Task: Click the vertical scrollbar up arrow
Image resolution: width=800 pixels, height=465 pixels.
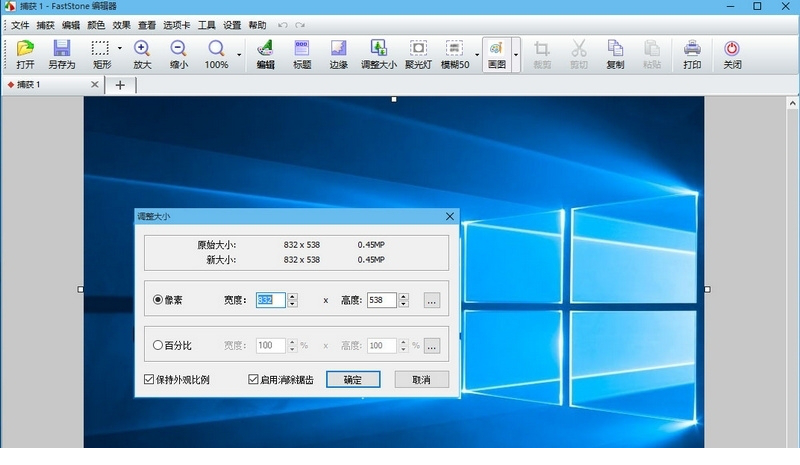Action: tap(792, 103)
